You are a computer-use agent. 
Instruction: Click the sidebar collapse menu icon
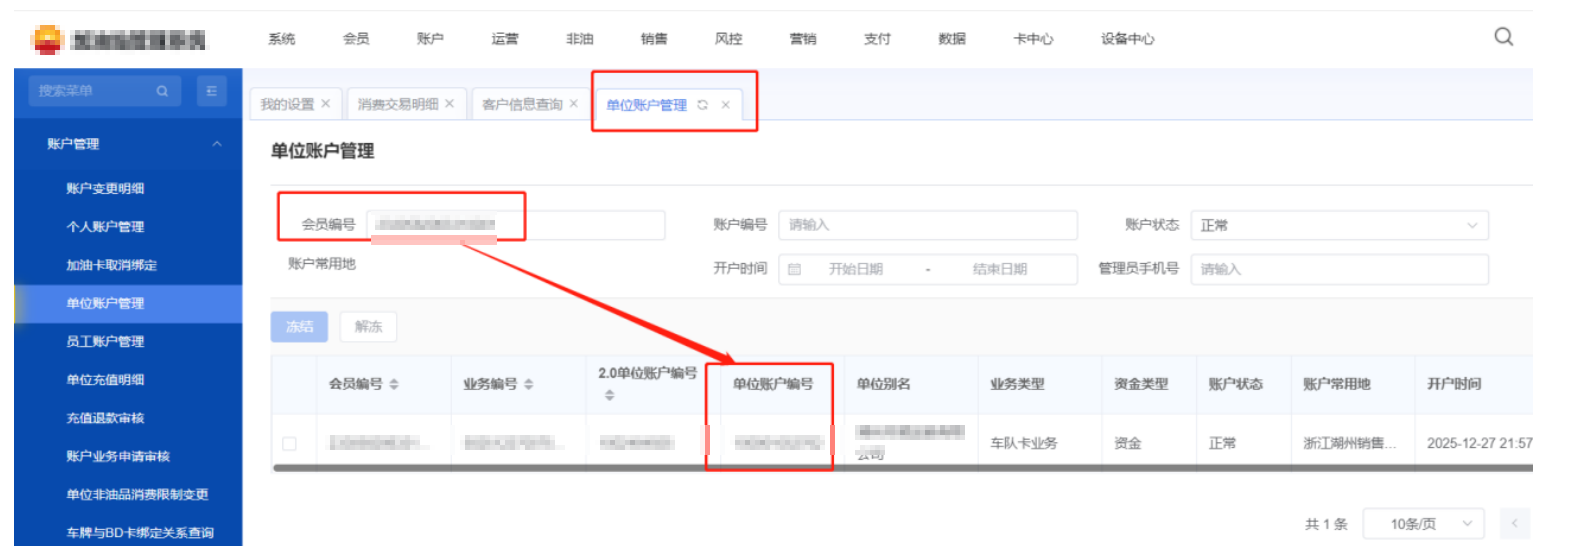[x=211, y=91]
